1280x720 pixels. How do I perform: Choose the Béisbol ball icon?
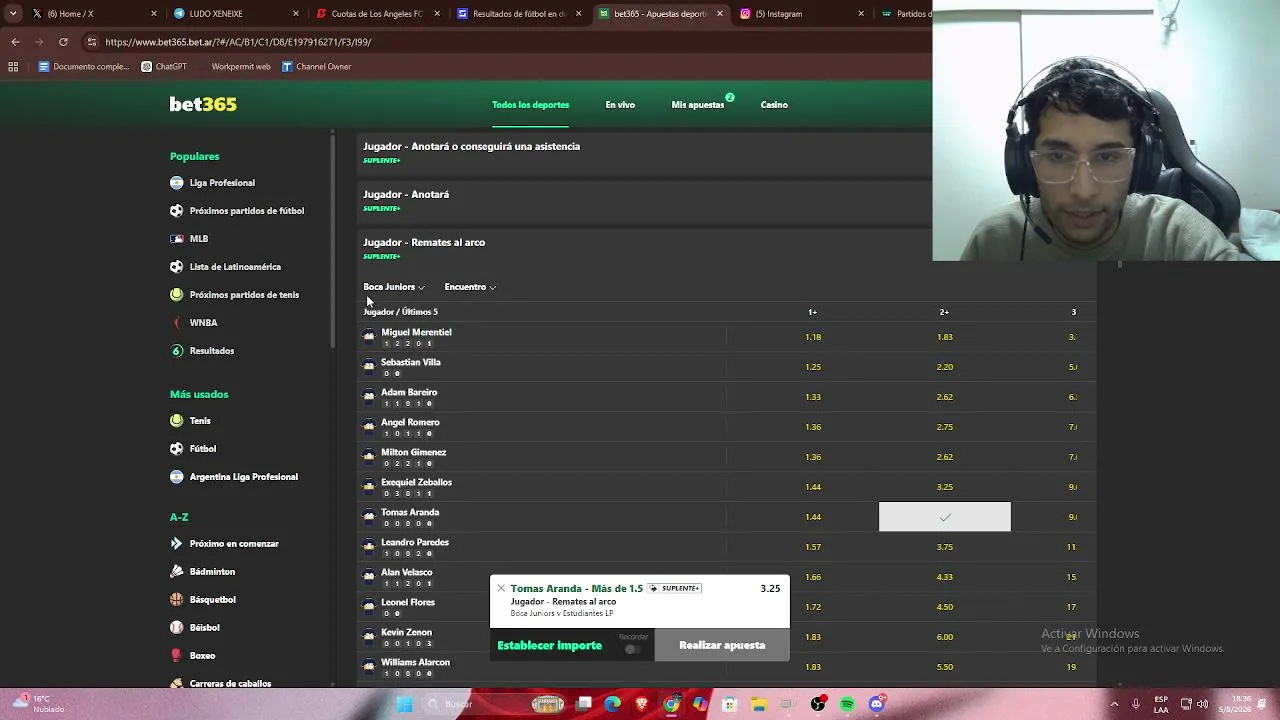(x=177, y=628)
